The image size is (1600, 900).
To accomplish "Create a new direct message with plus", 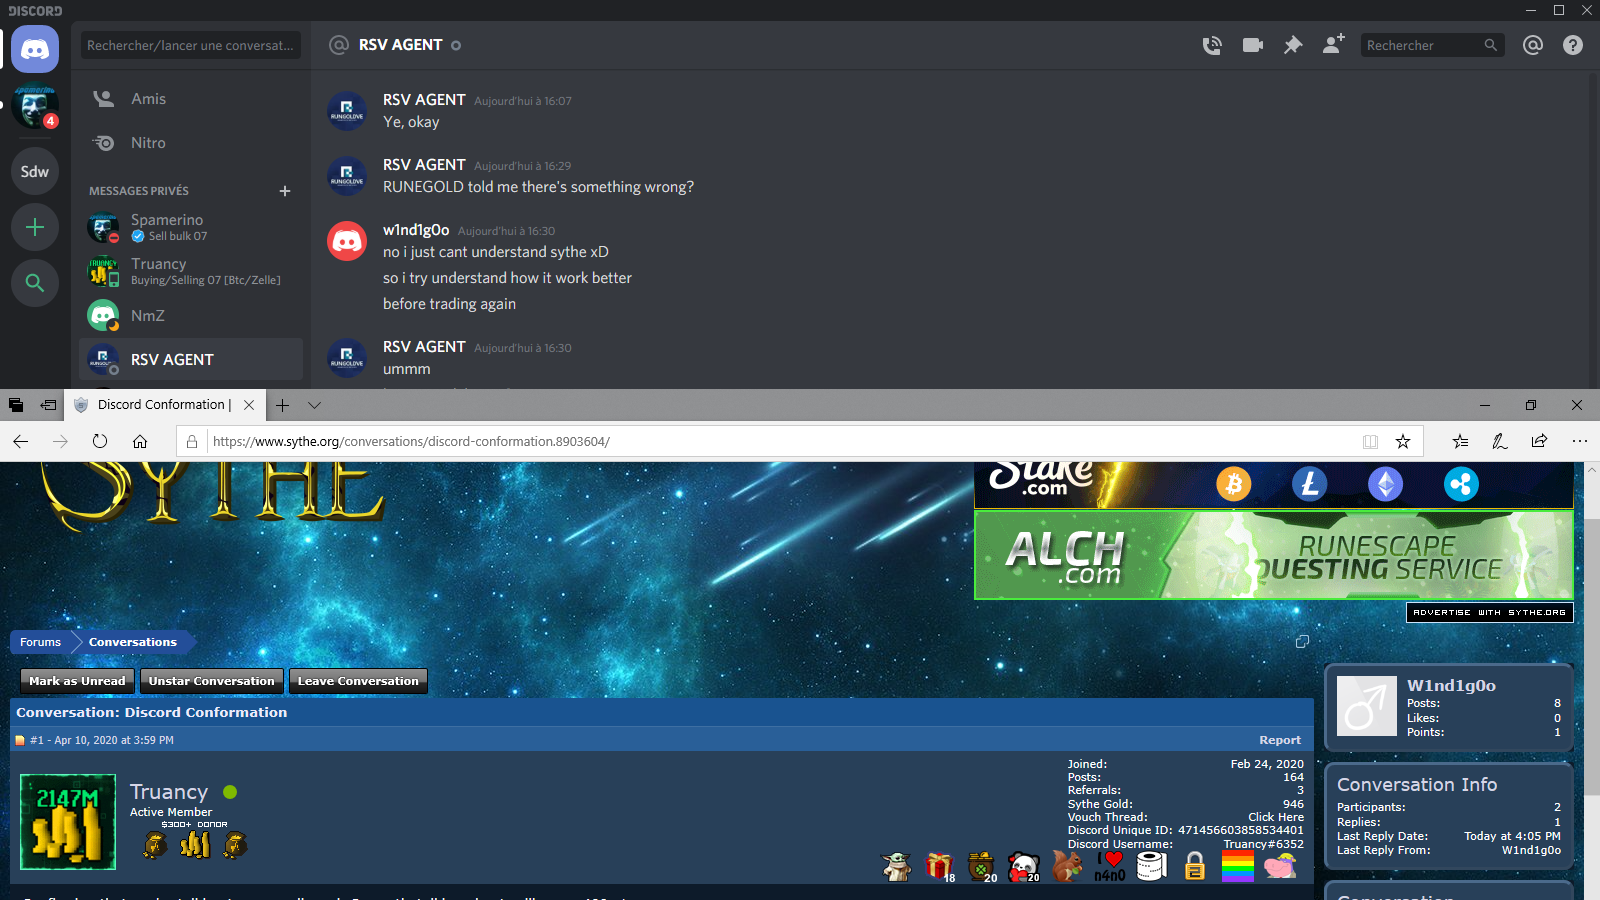I will 285,191.
